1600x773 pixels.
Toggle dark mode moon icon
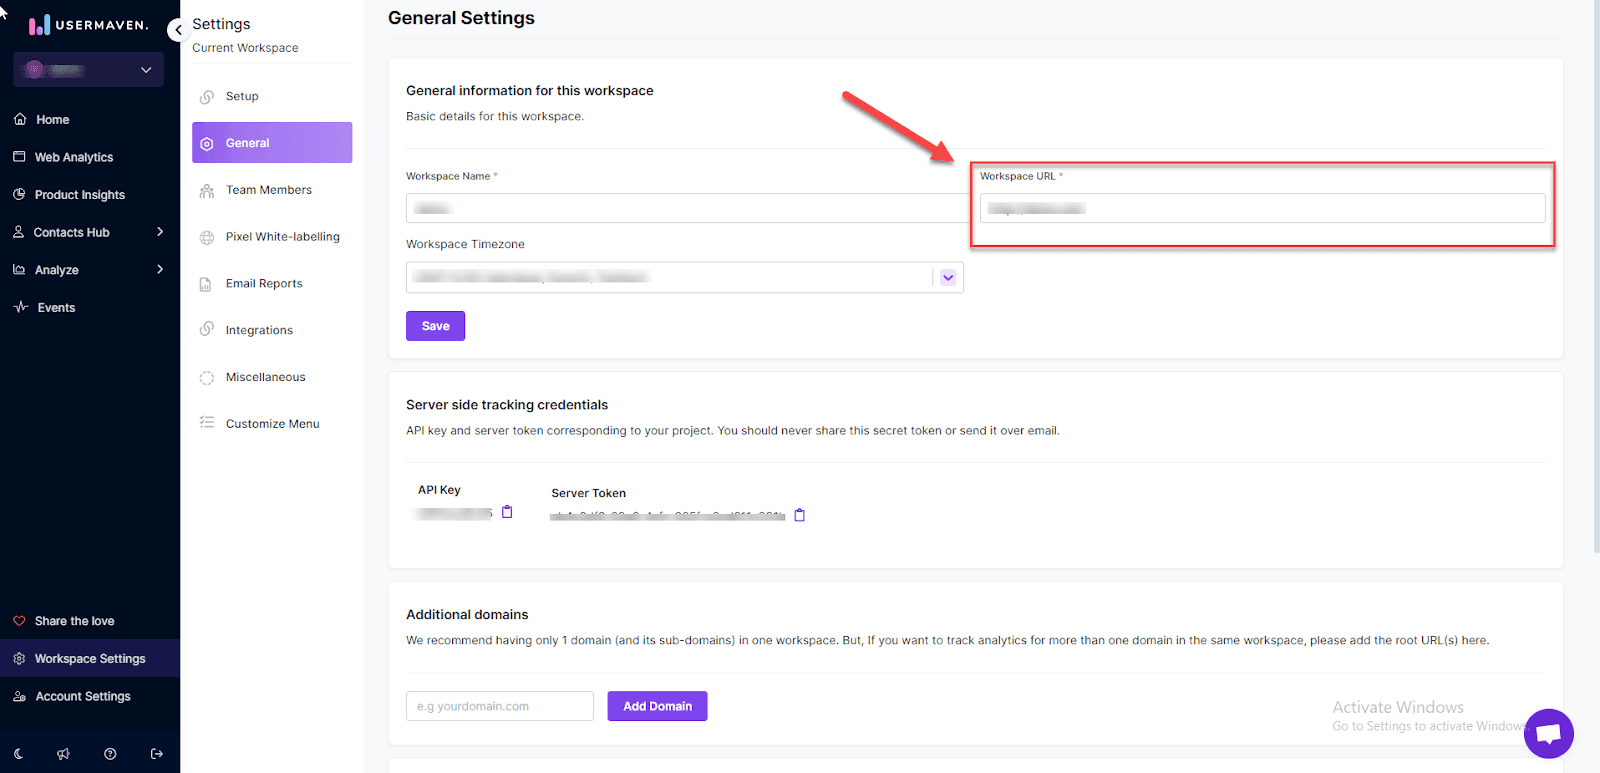pyautogui.click(x=19, y=754)
